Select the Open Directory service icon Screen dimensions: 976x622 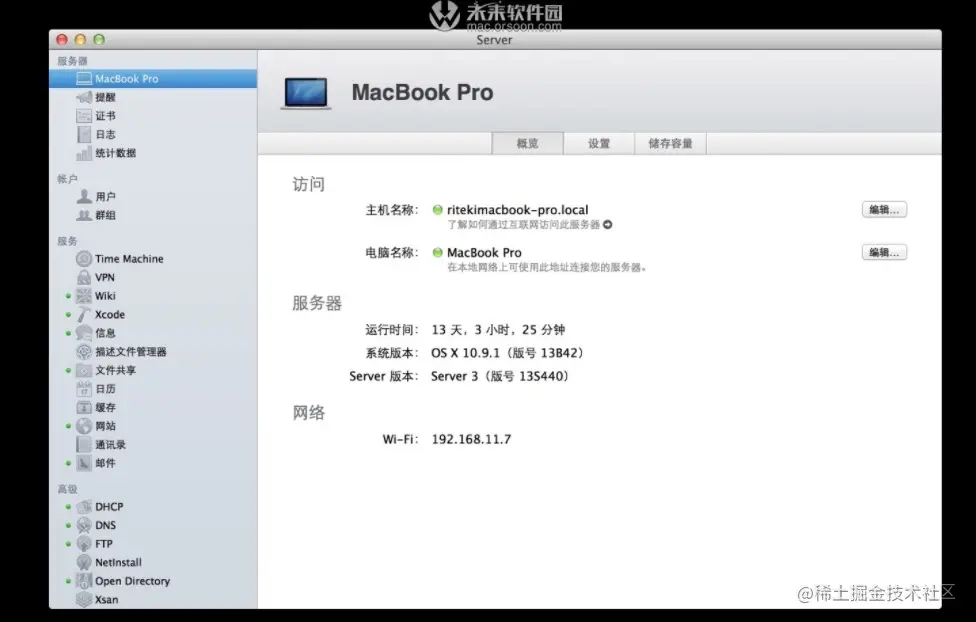pyautogui.click(x=84, y=581)
